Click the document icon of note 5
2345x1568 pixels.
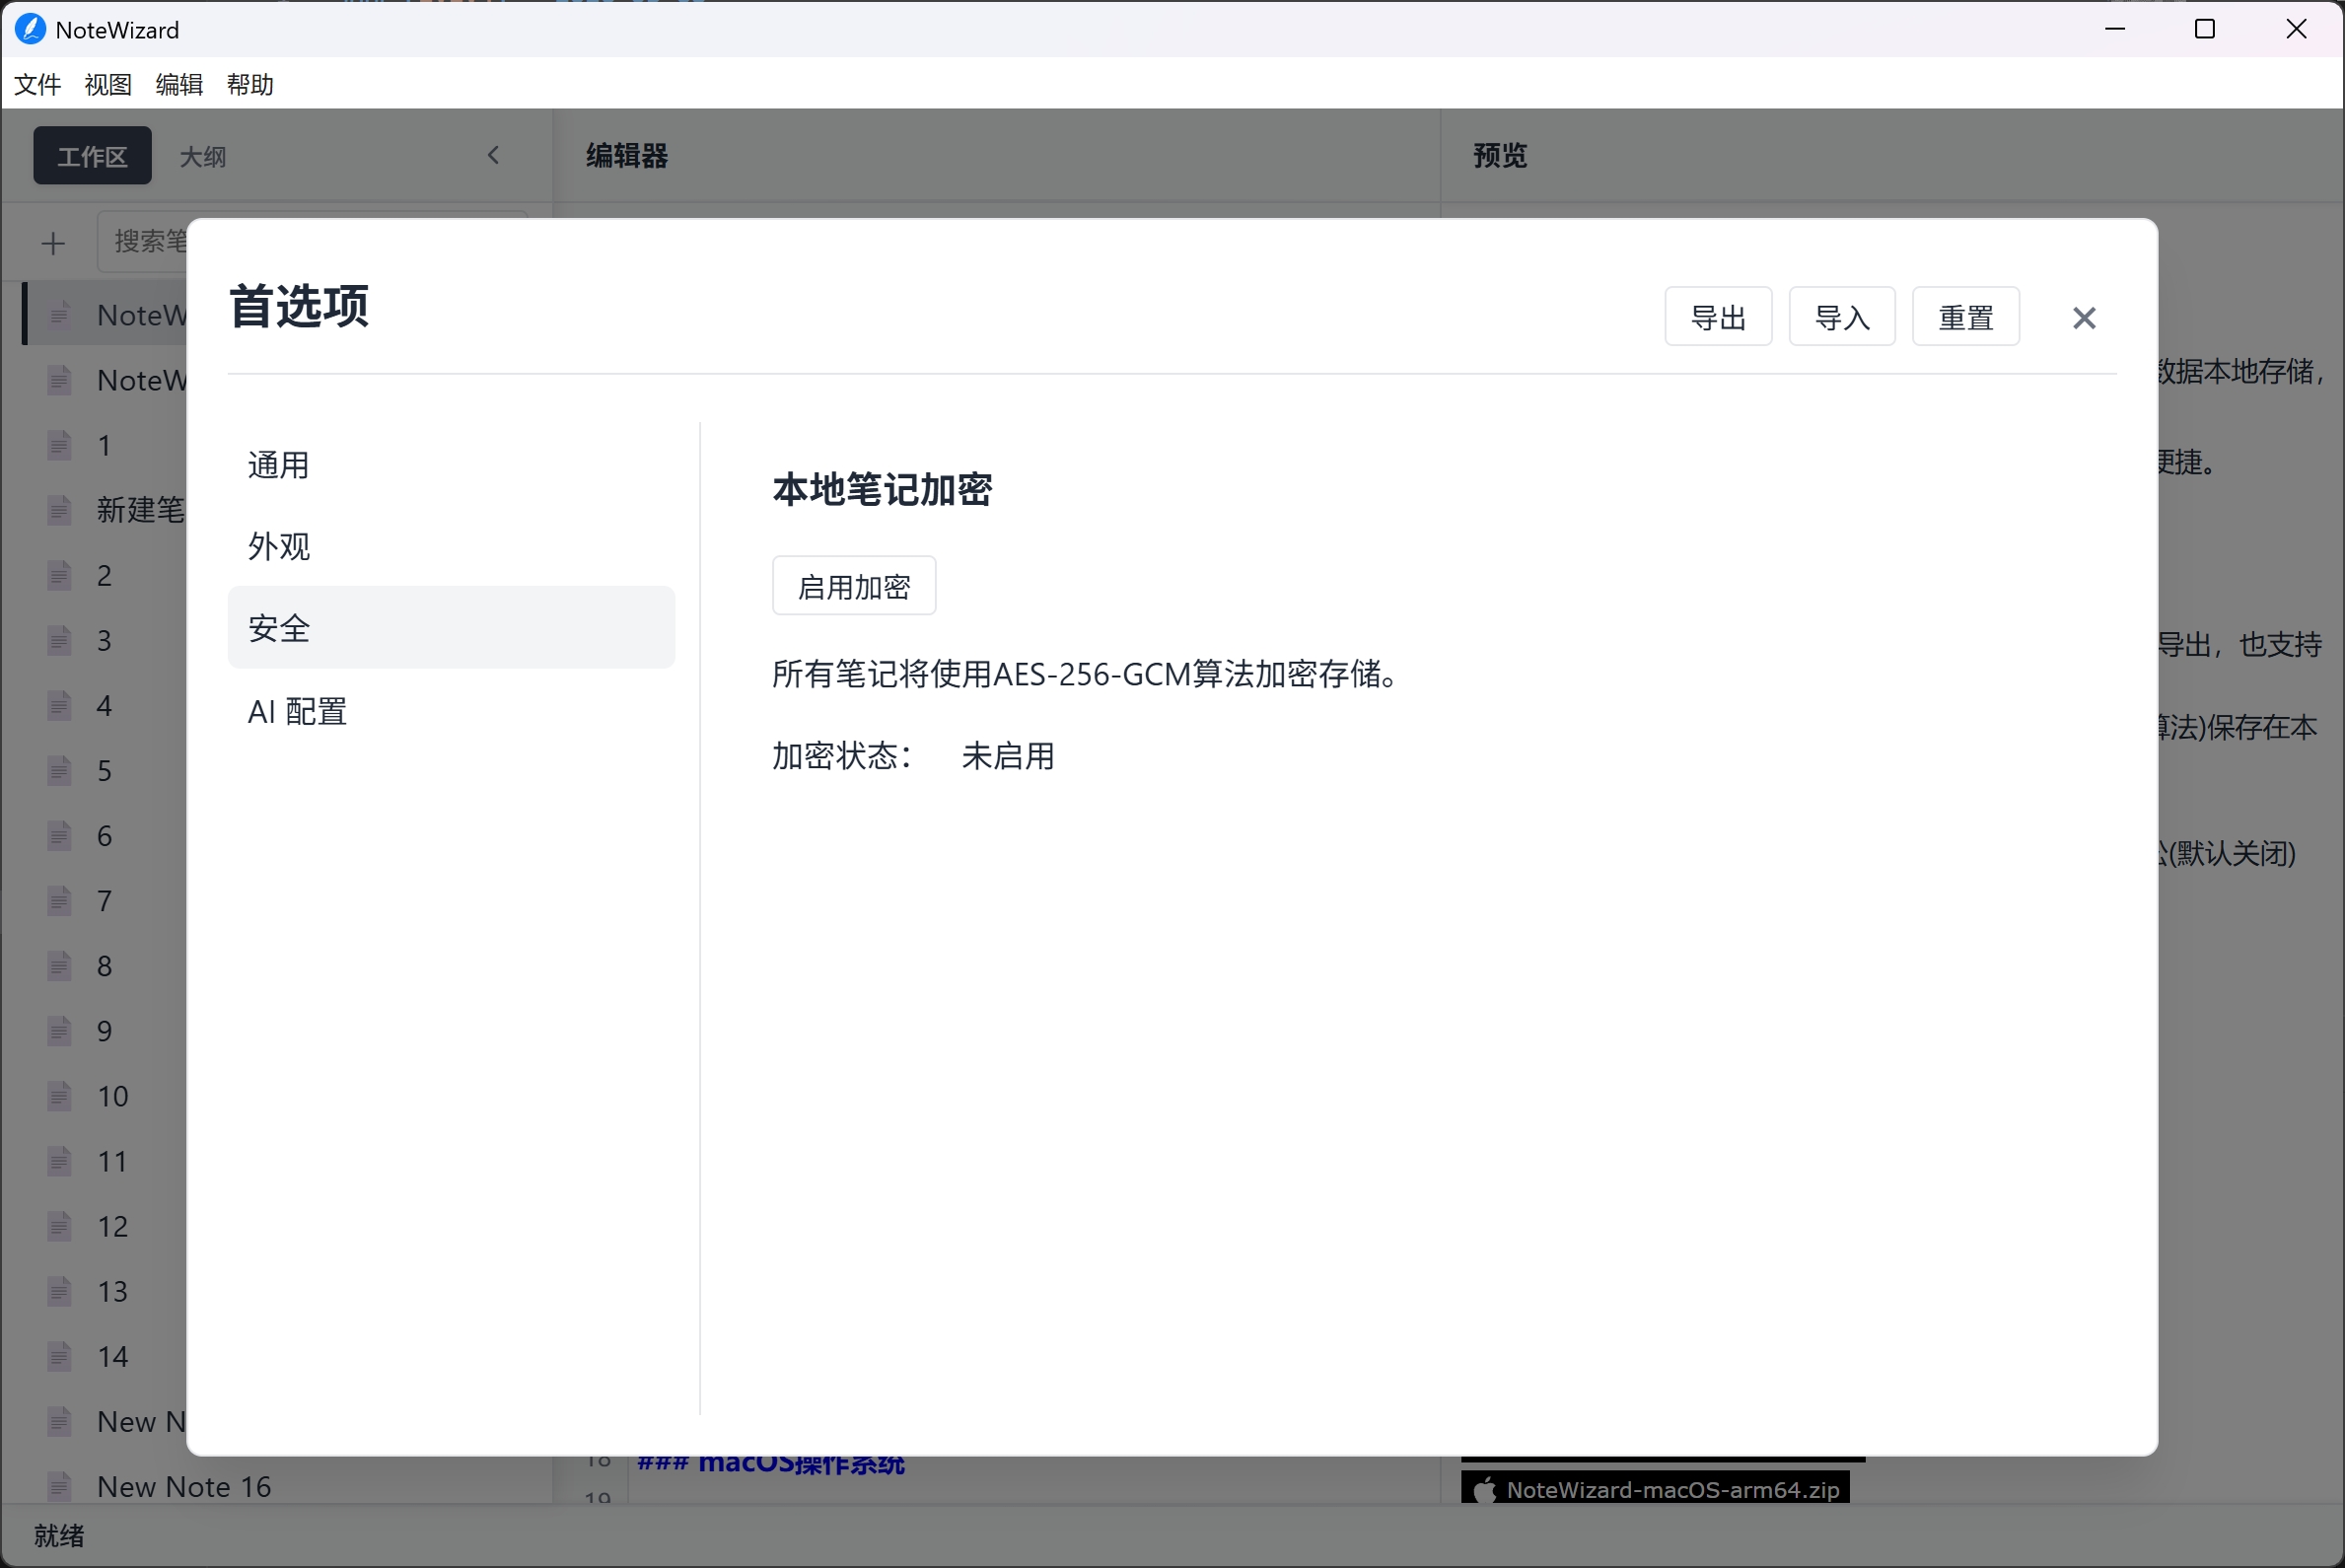59,771
